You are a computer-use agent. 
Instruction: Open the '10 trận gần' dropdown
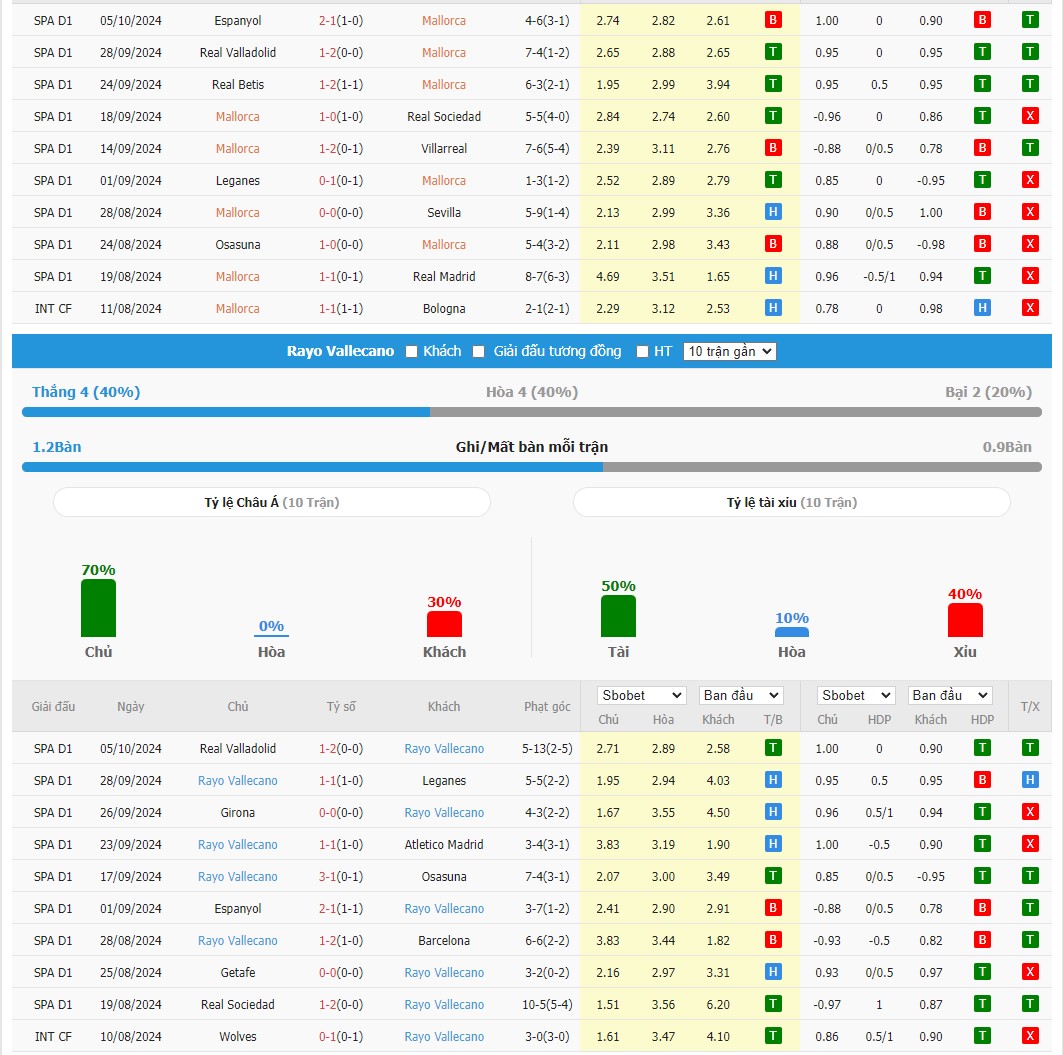coord(729,351)
